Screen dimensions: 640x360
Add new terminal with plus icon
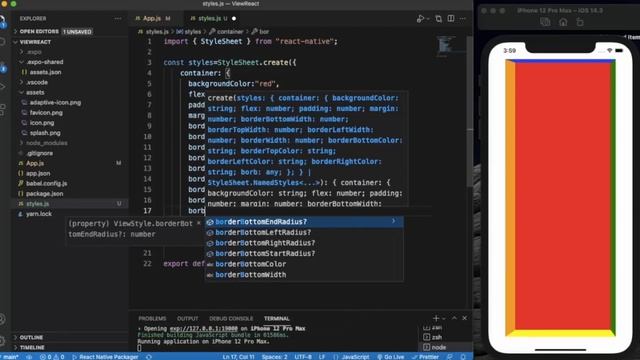pos(436,318)
